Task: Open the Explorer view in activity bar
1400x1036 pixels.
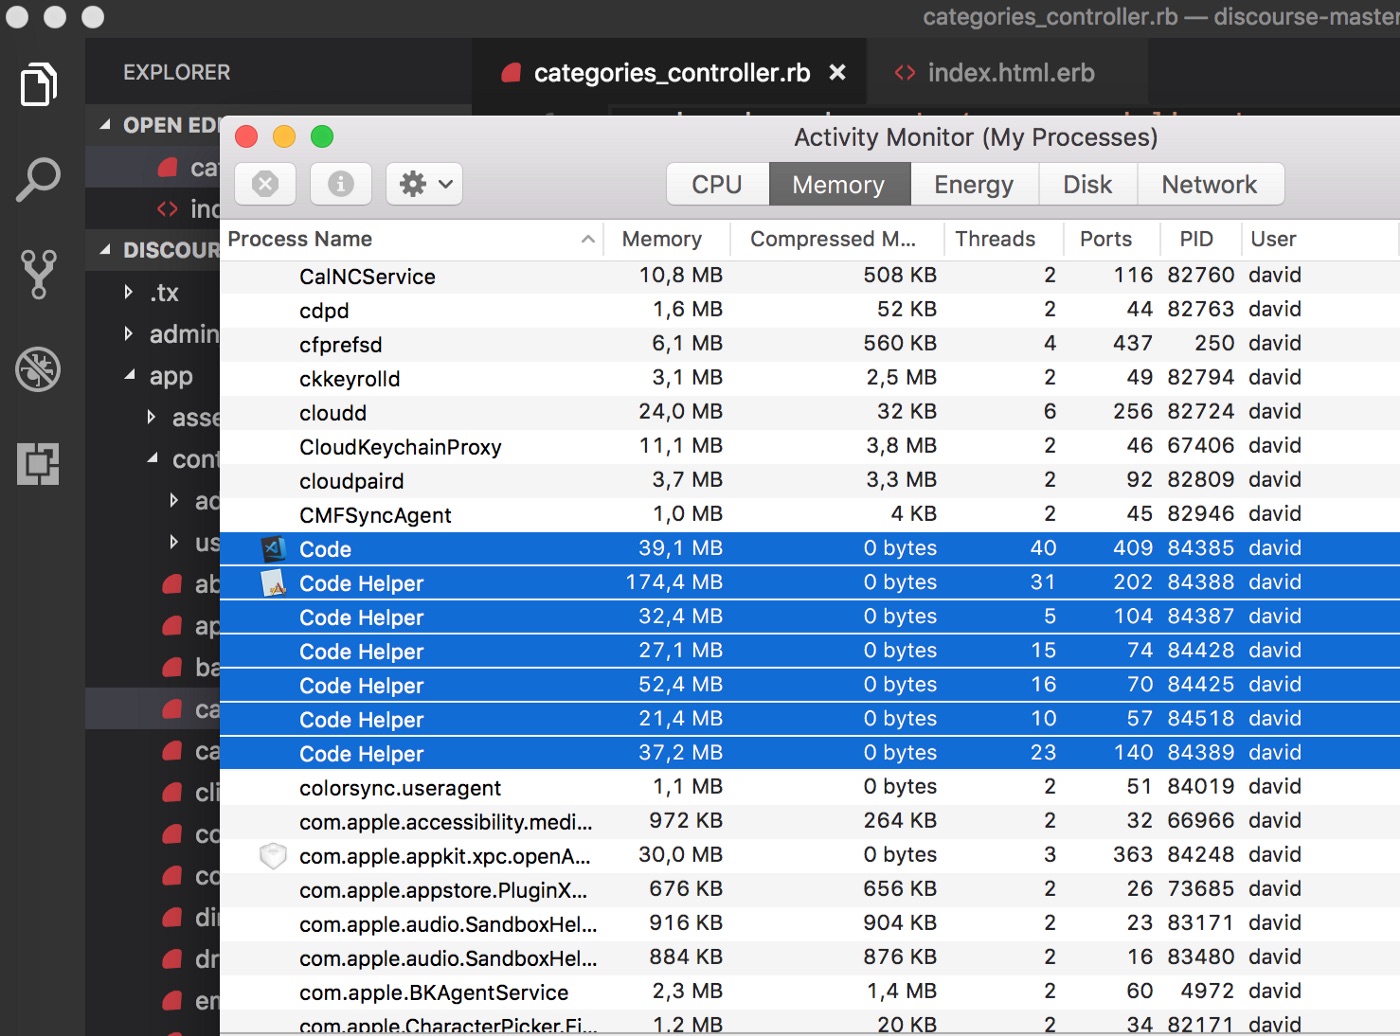Action: [39, 85]
